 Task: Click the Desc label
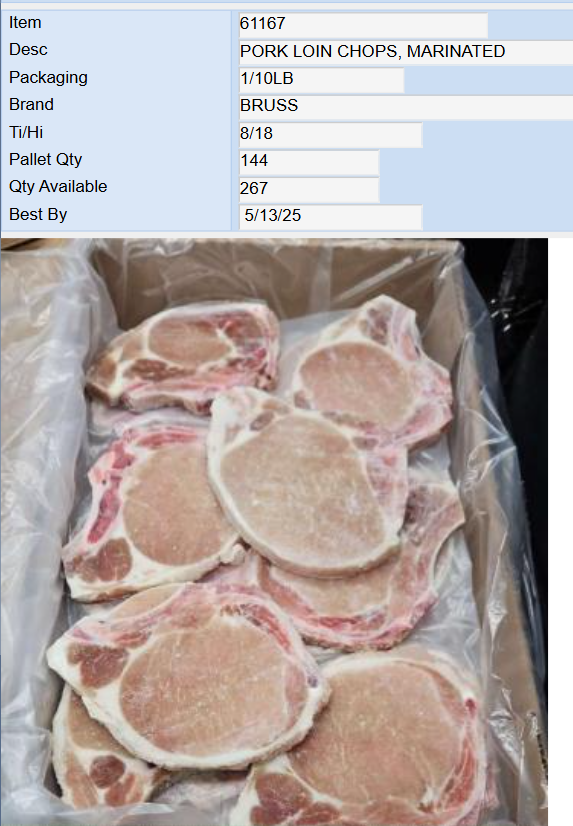click(x=28, y=50)
